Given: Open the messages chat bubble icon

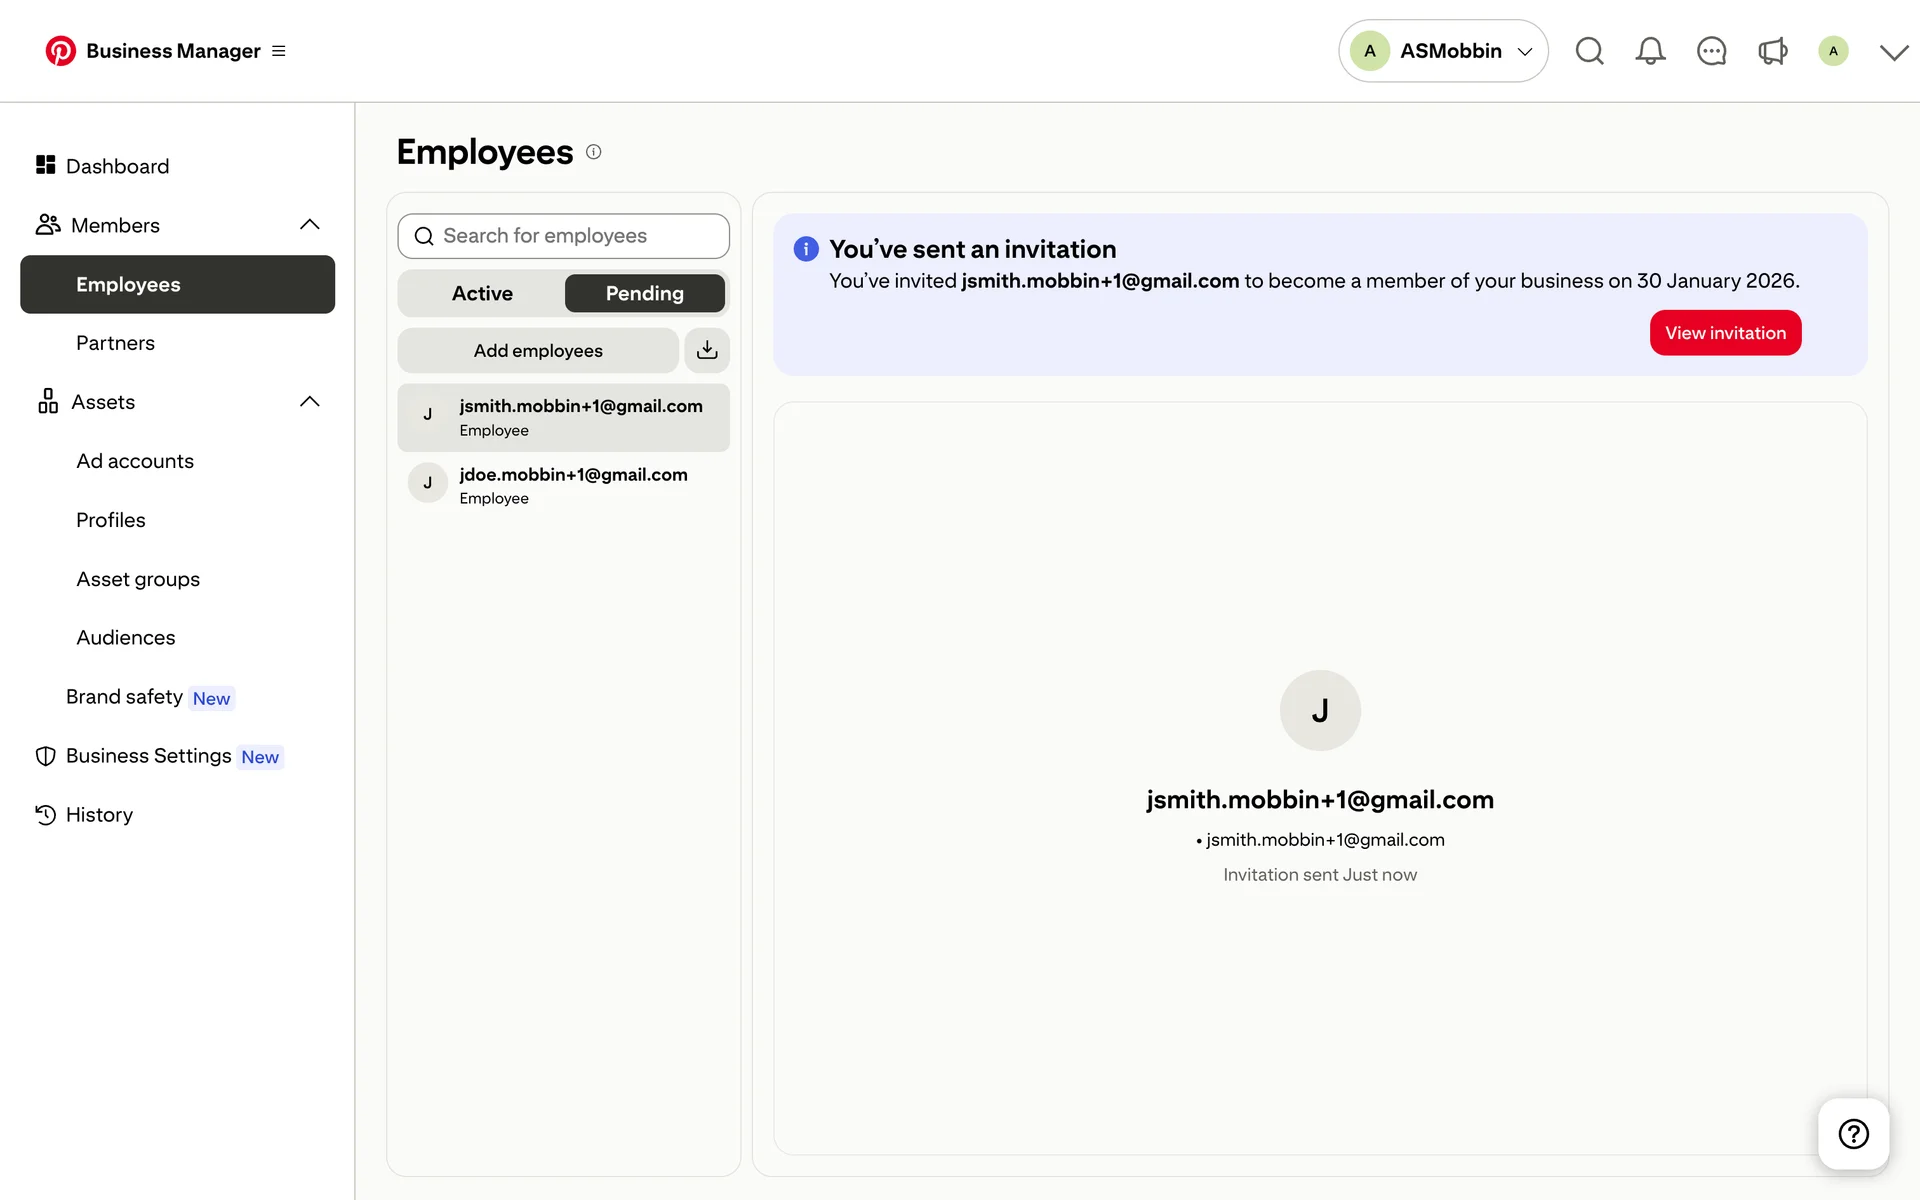Looking at the screenshot, I should pyautogui.click(x=1711, y=51).
